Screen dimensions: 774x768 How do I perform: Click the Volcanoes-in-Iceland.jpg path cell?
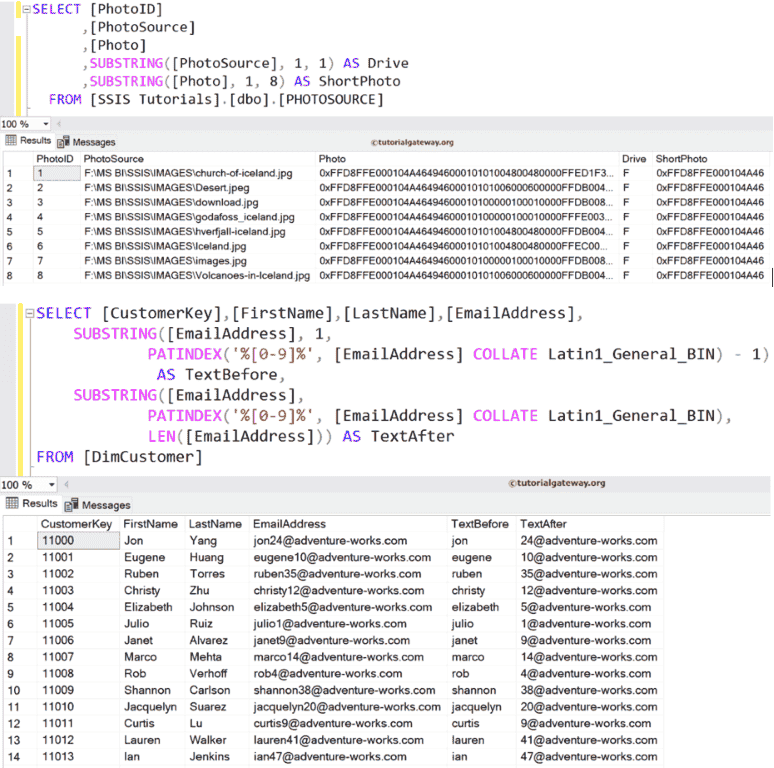pyautogui.click(x=197, y=275)
